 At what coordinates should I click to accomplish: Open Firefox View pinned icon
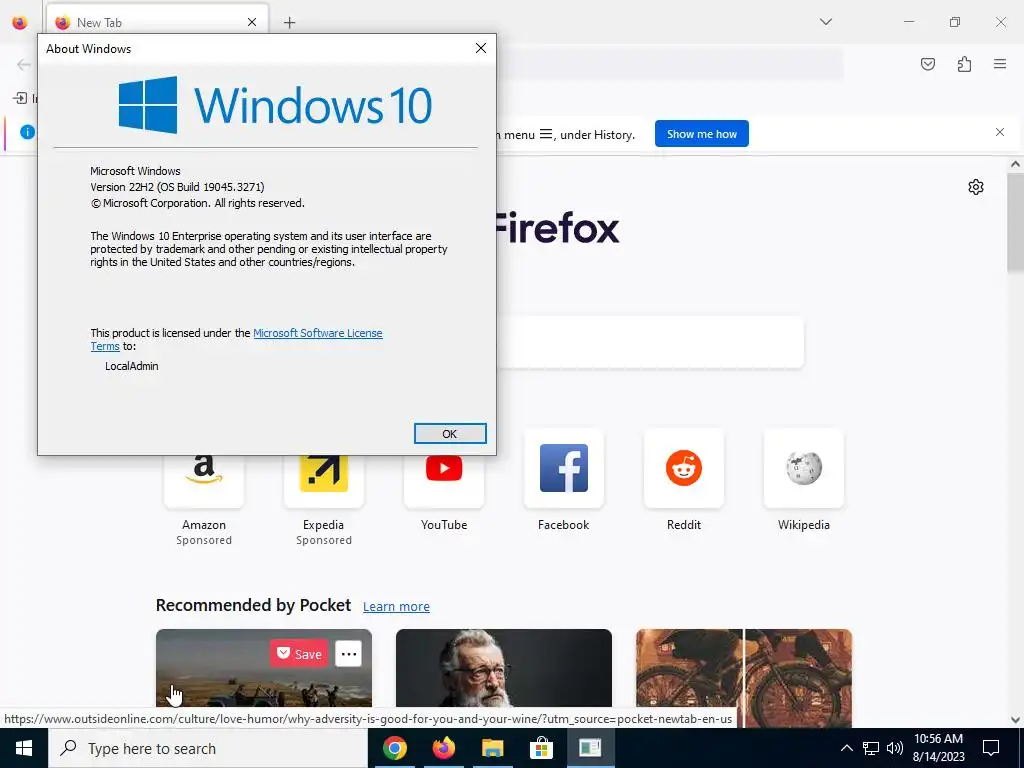tap(20, 23)
